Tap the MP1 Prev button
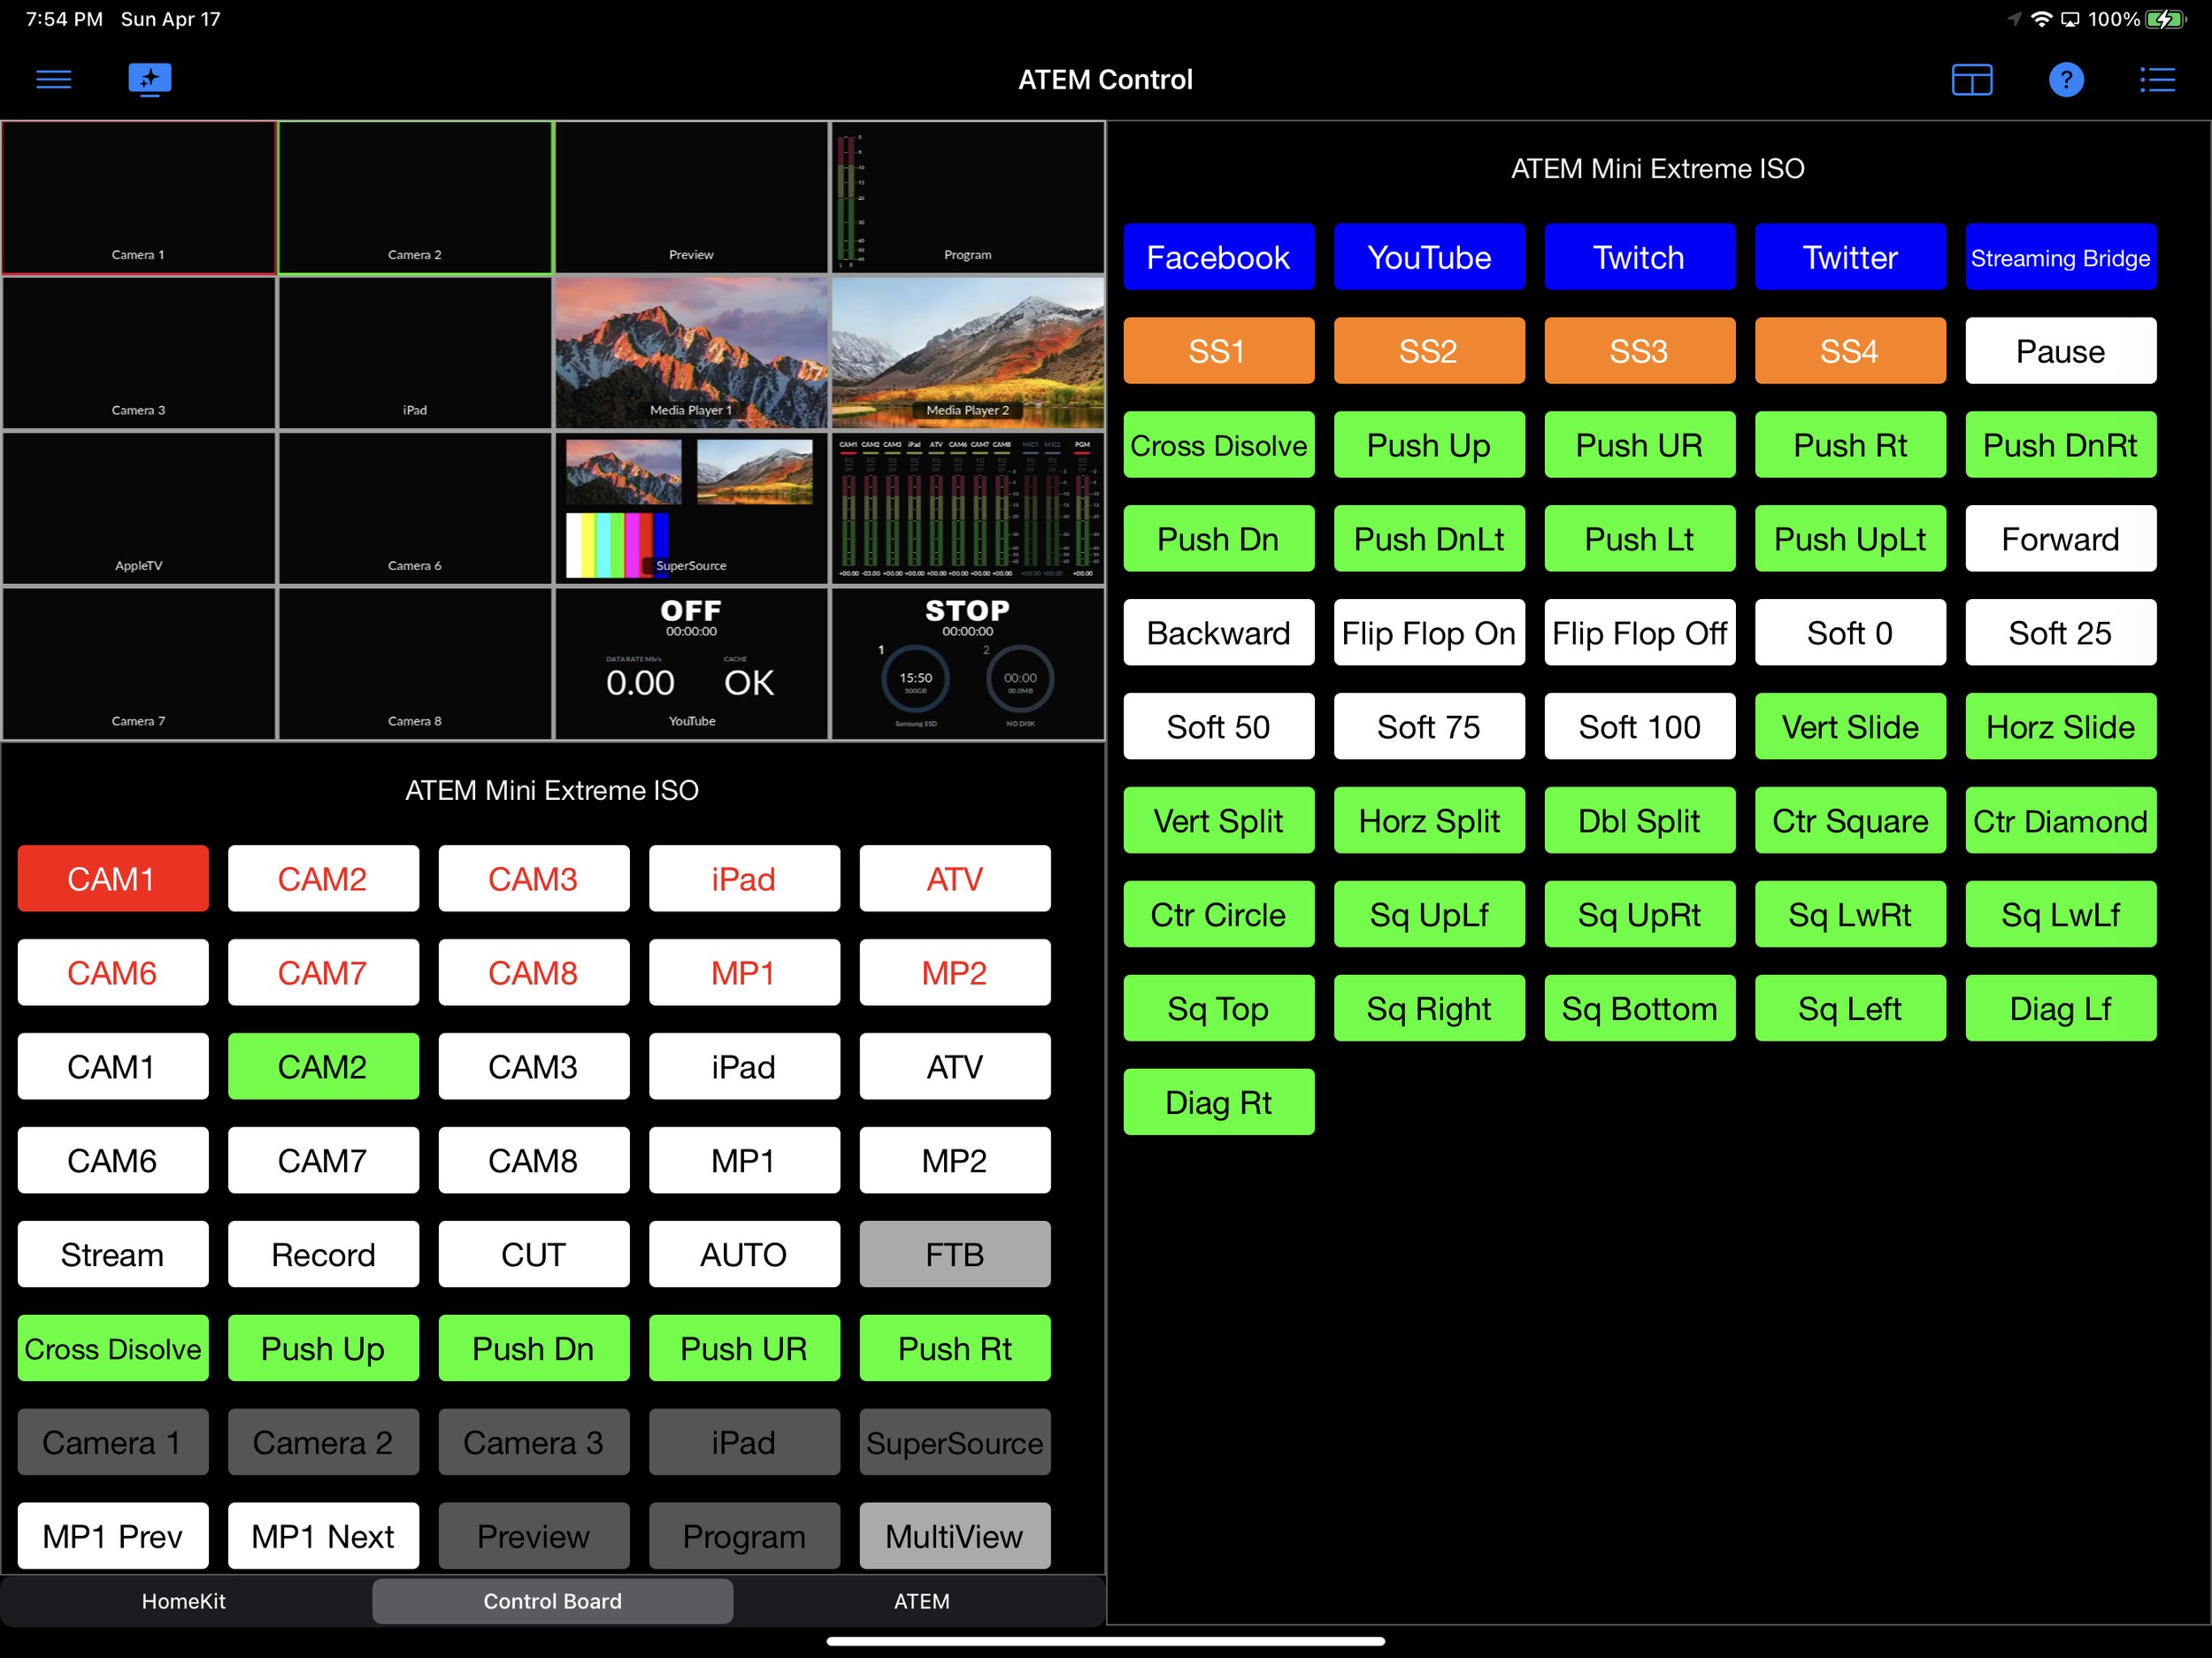The image size is (2212, 1658). click(113, 1536)
